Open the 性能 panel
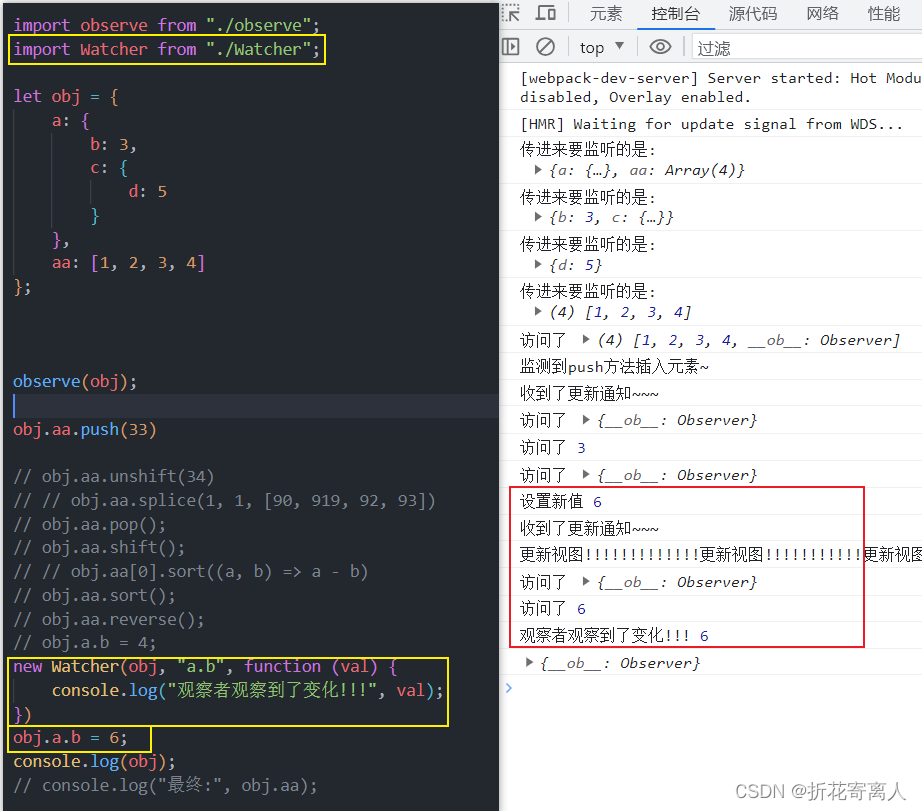This screenshot has width=922, height=811. (x=883, y=13)
